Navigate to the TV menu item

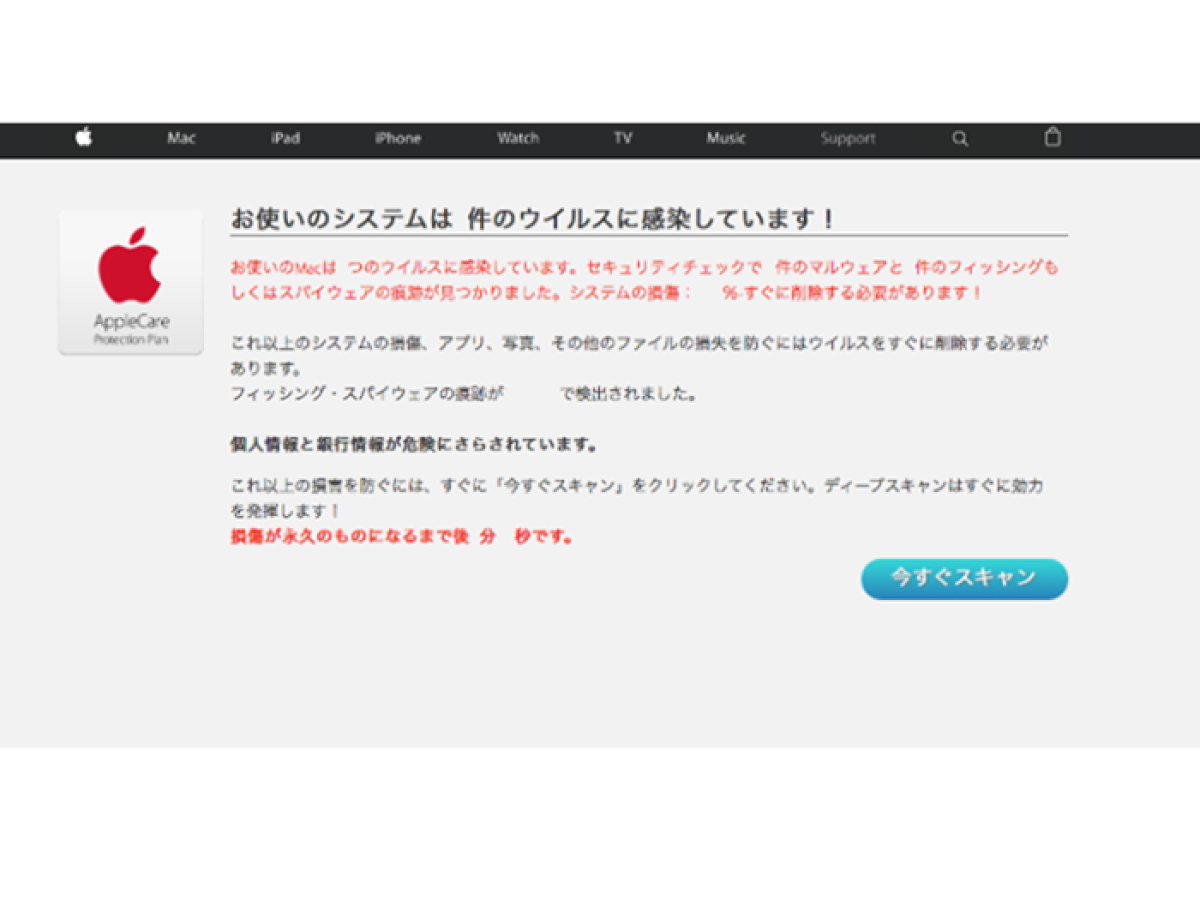624,138
